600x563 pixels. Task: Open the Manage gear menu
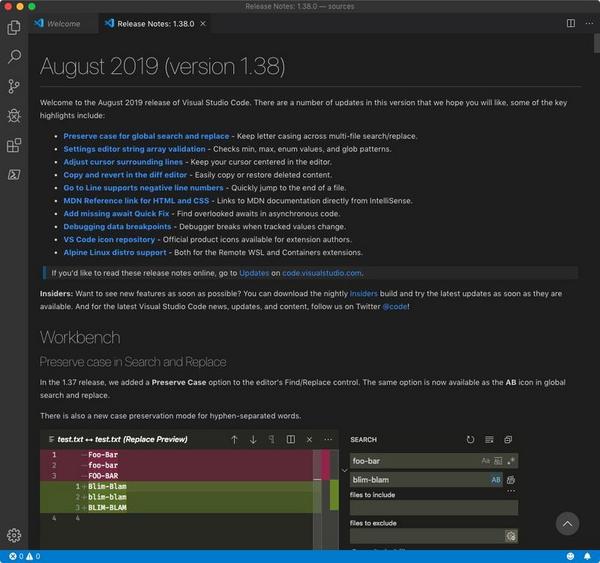tap(14, 535)
